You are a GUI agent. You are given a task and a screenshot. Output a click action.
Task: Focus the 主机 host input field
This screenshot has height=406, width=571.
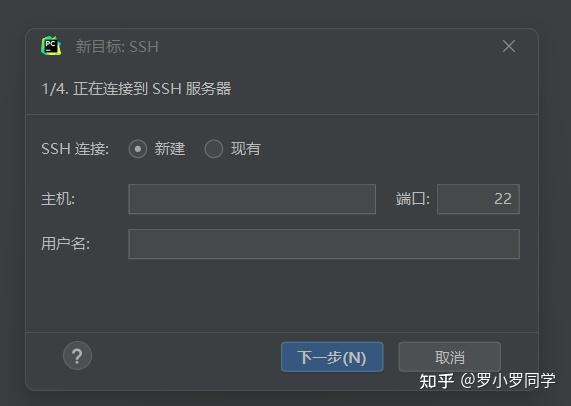(252, 199)
